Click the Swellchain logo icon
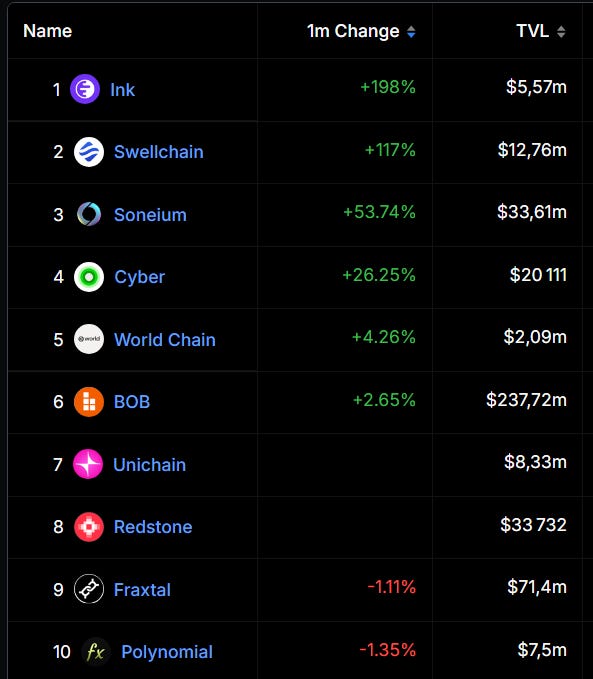 (89, 152)
